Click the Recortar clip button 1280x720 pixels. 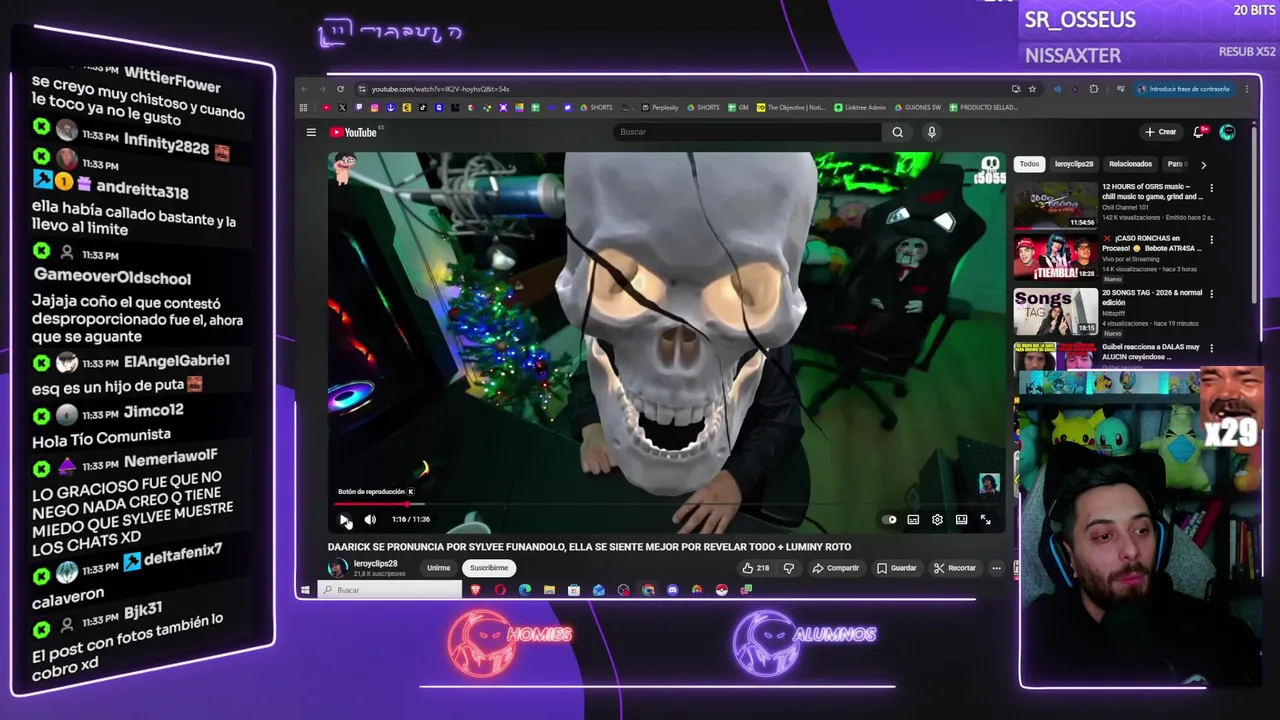pos(955,568)
